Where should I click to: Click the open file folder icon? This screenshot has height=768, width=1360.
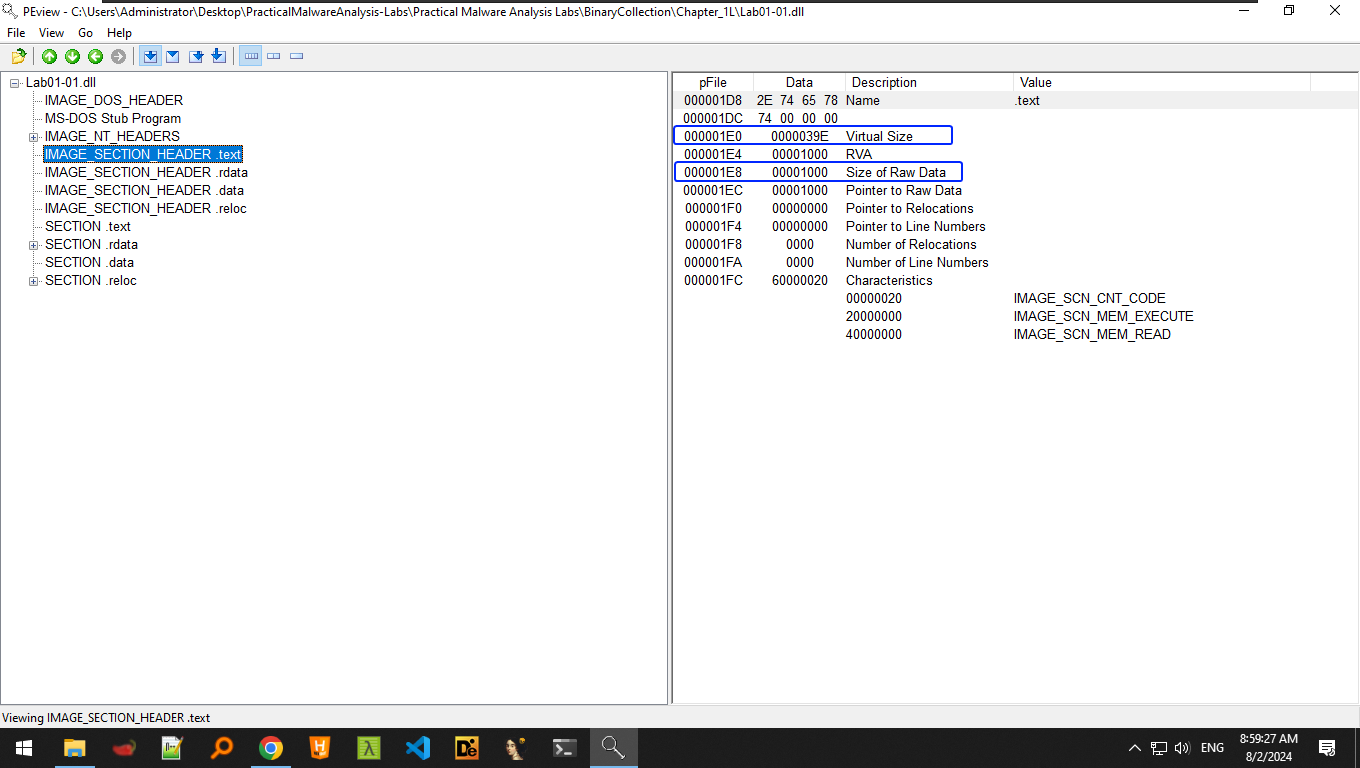click(x=18, y=56)
